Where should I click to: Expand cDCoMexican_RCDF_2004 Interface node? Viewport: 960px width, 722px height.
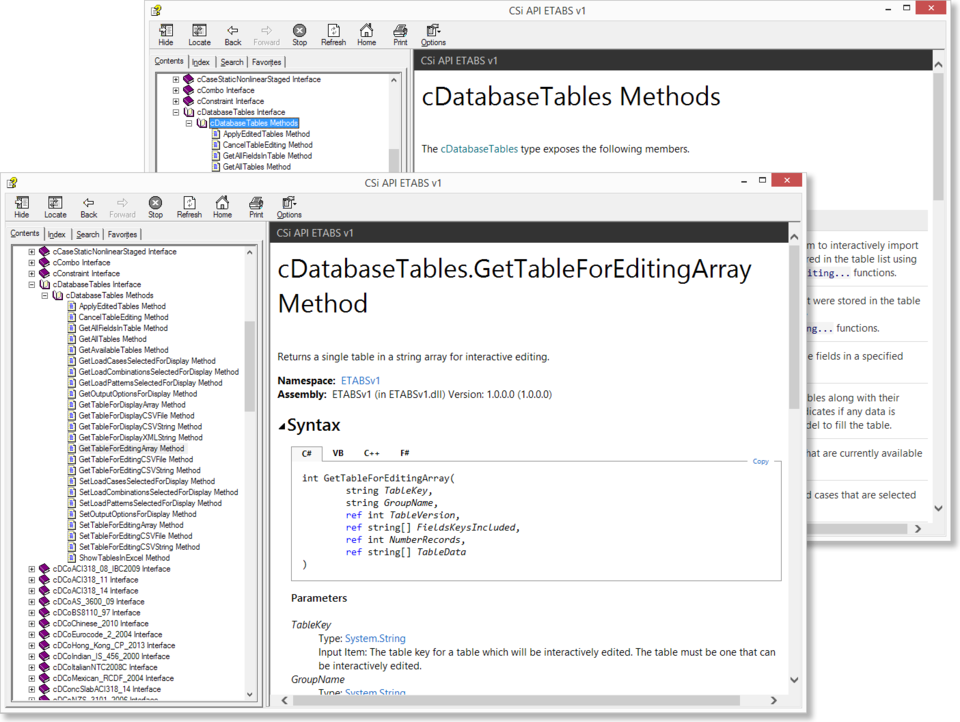[x=32, y=678]
